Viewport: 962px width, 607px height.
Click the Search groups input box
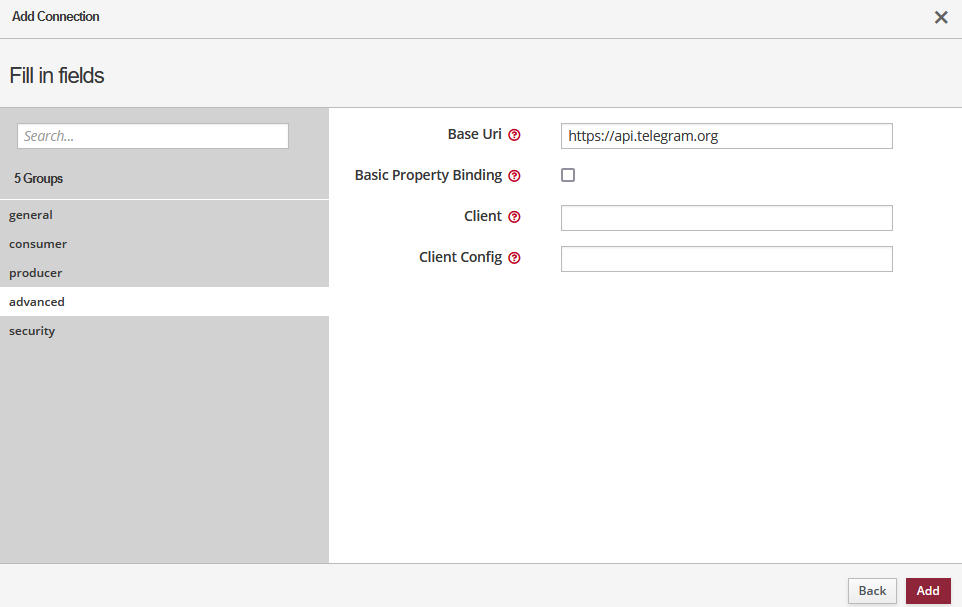pos(153,136)
